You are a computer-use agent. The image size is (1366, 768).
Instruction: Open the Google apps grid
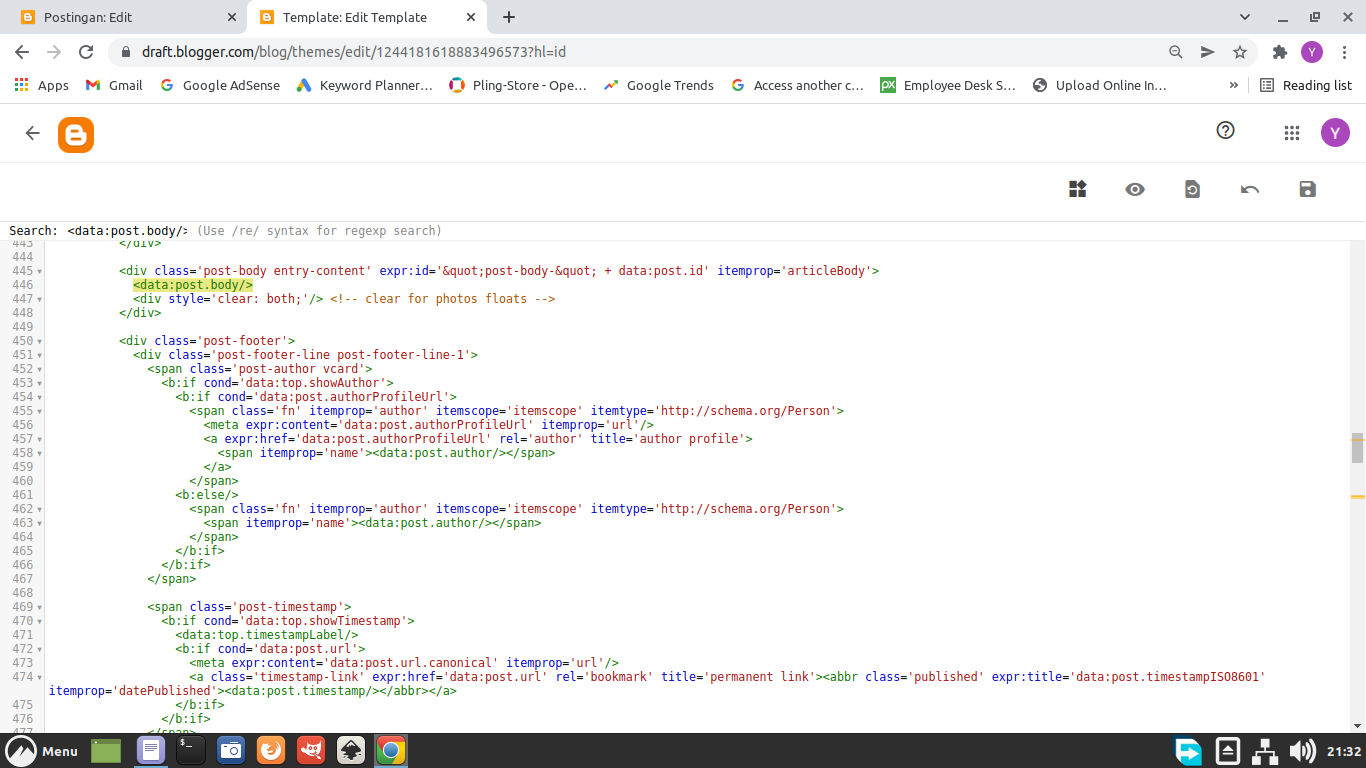pyautogui.click(x=1291, y=133)
